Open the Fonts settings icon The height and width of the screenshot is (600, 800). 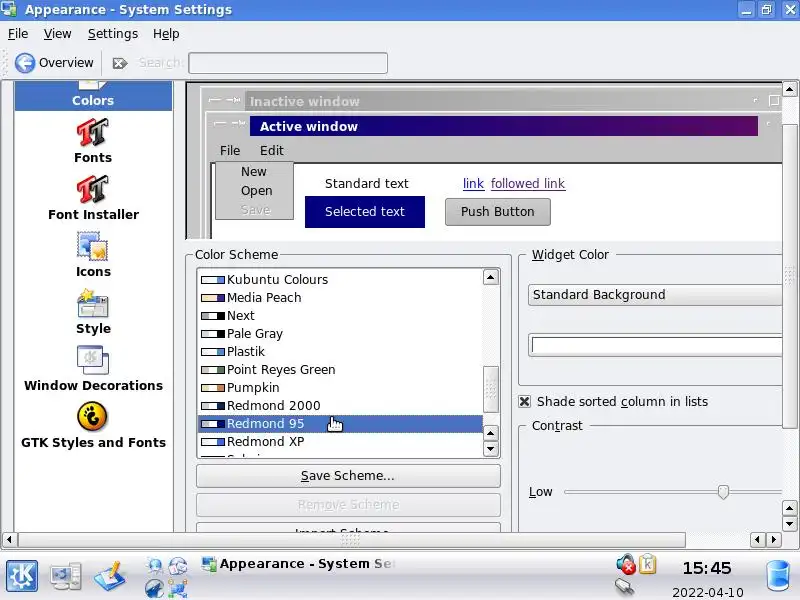pyautogui.click(x=92, y=141)
